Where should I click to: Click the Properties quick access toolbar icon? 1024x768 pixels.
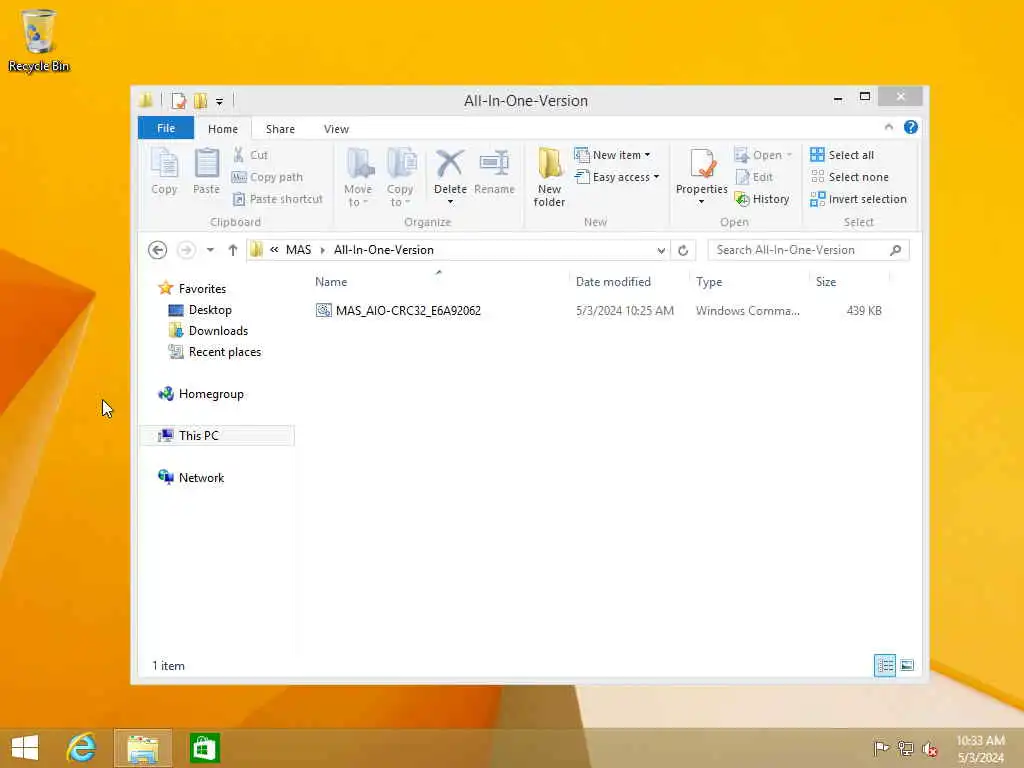pos(178,101)
